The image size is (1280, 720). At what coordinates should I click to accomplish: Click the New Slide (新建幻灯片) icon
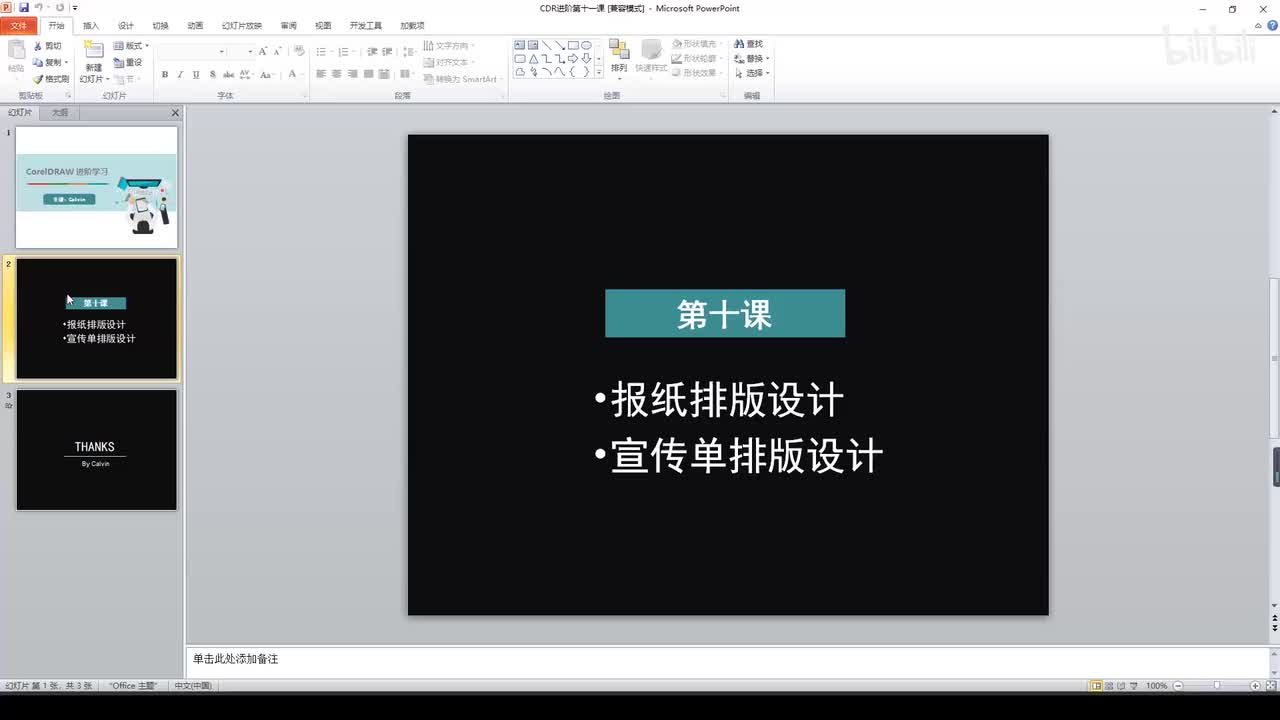point(93,51)
